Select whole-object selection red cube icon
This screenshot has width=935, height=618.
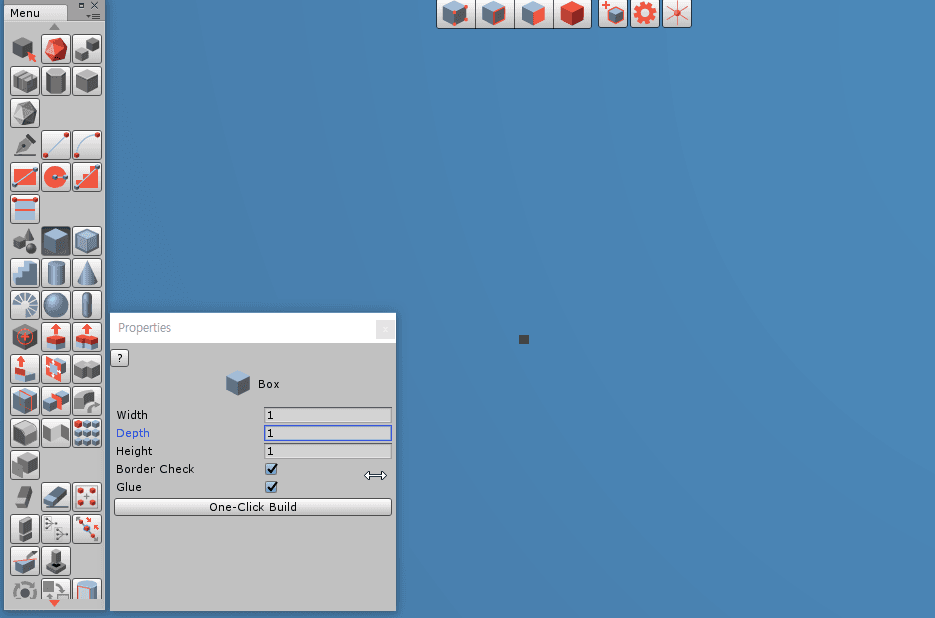572,13
